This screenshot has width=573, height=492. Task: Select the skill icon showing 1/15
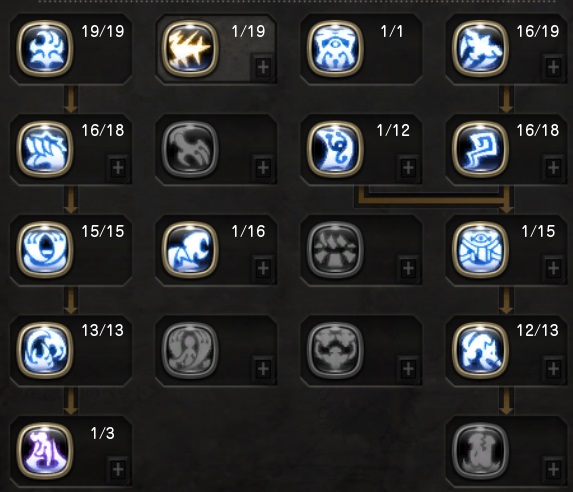tap(480, 249)
